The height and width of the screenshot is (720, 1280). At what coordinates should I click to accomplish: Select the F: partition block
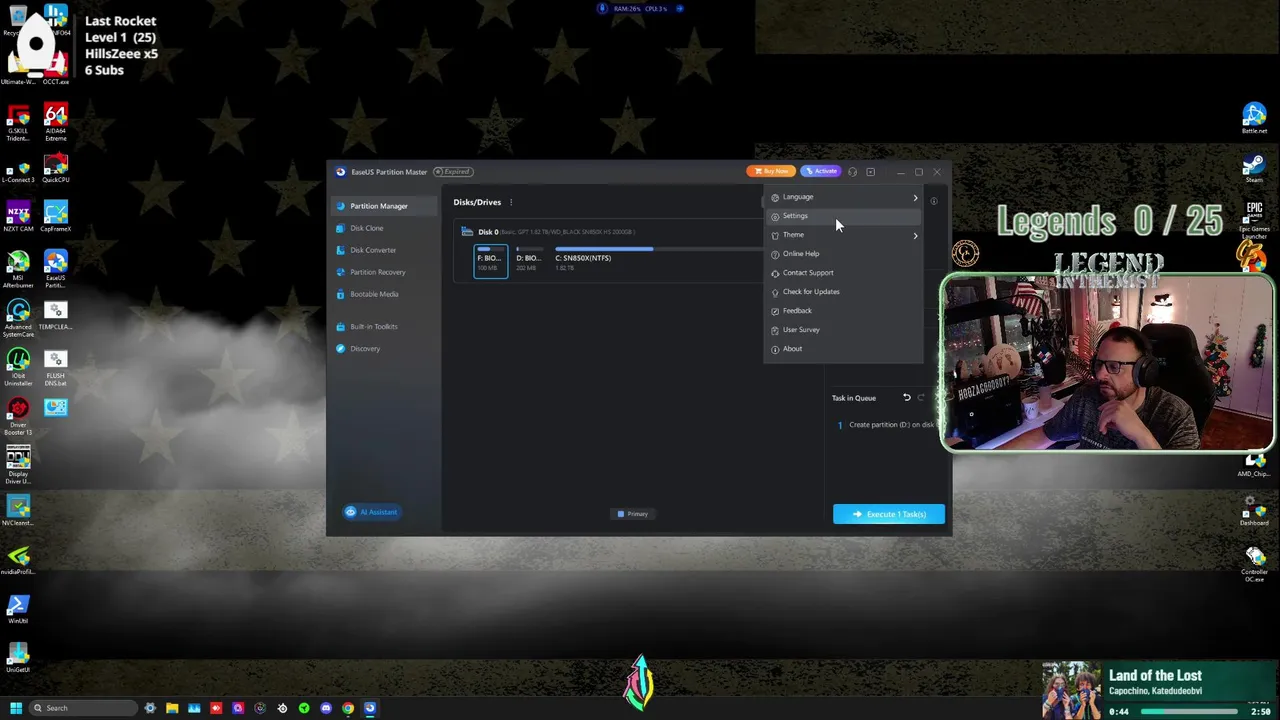pyautogui.click(x=490, y=260)
